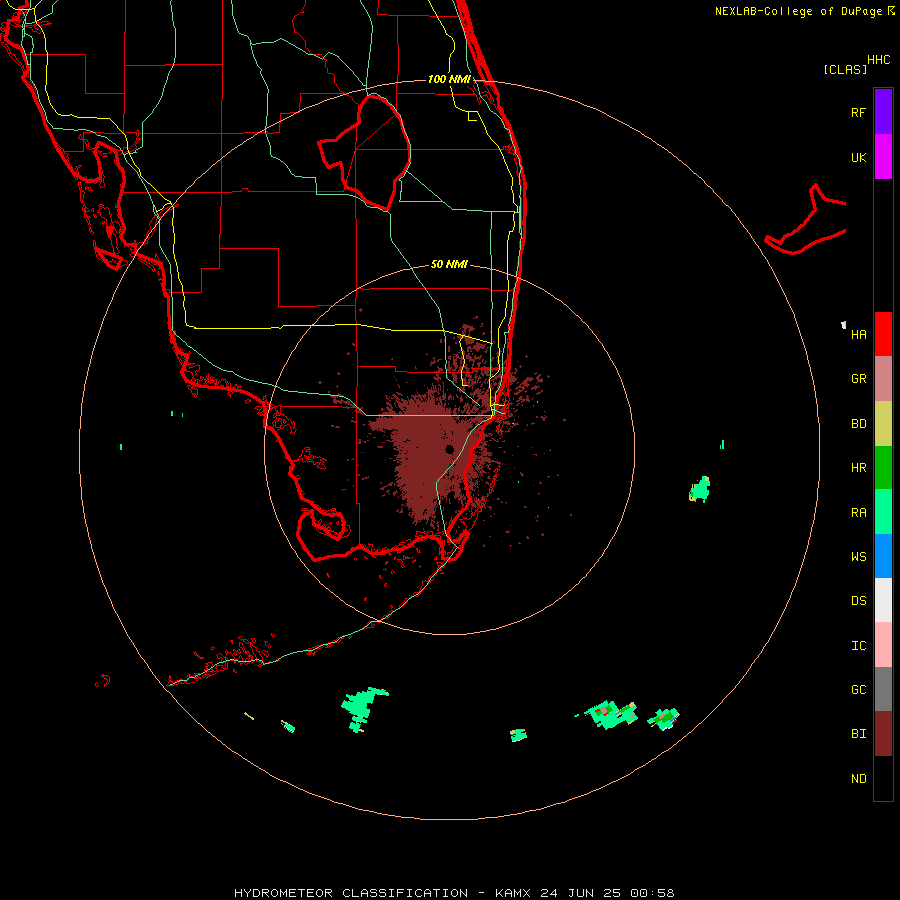Click the Lake Okeechobee outline

[364, 152]
